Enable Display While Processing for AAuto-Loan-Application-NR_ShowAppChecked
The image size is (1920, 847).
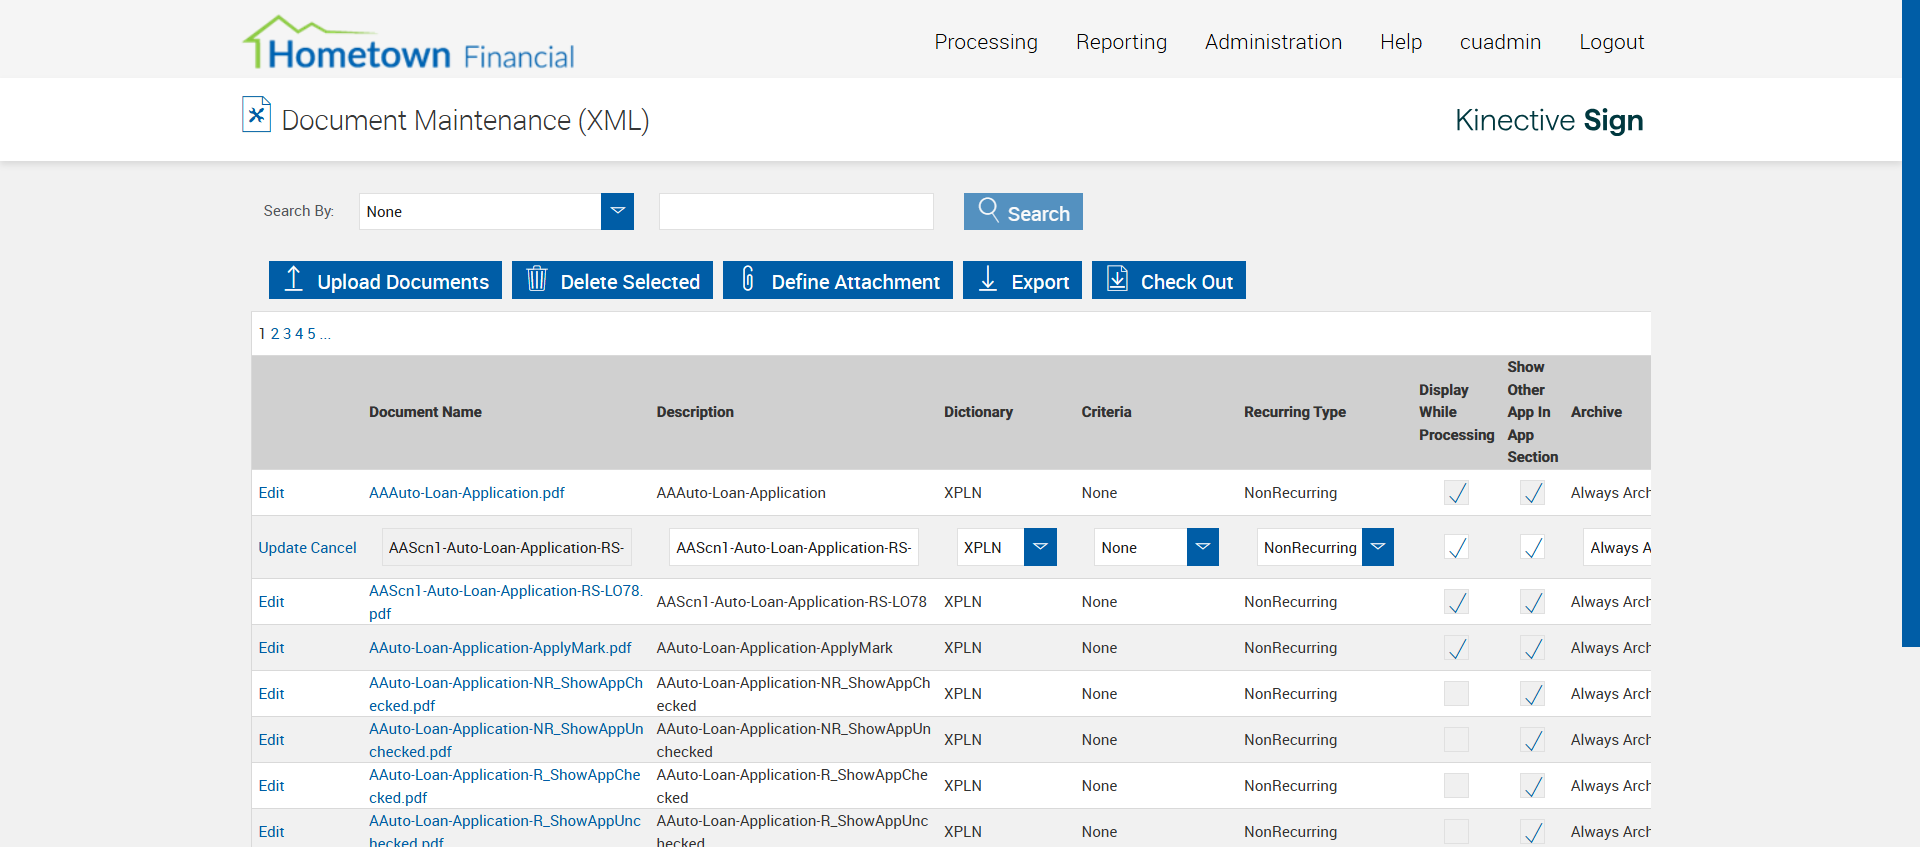[1456, 694]
